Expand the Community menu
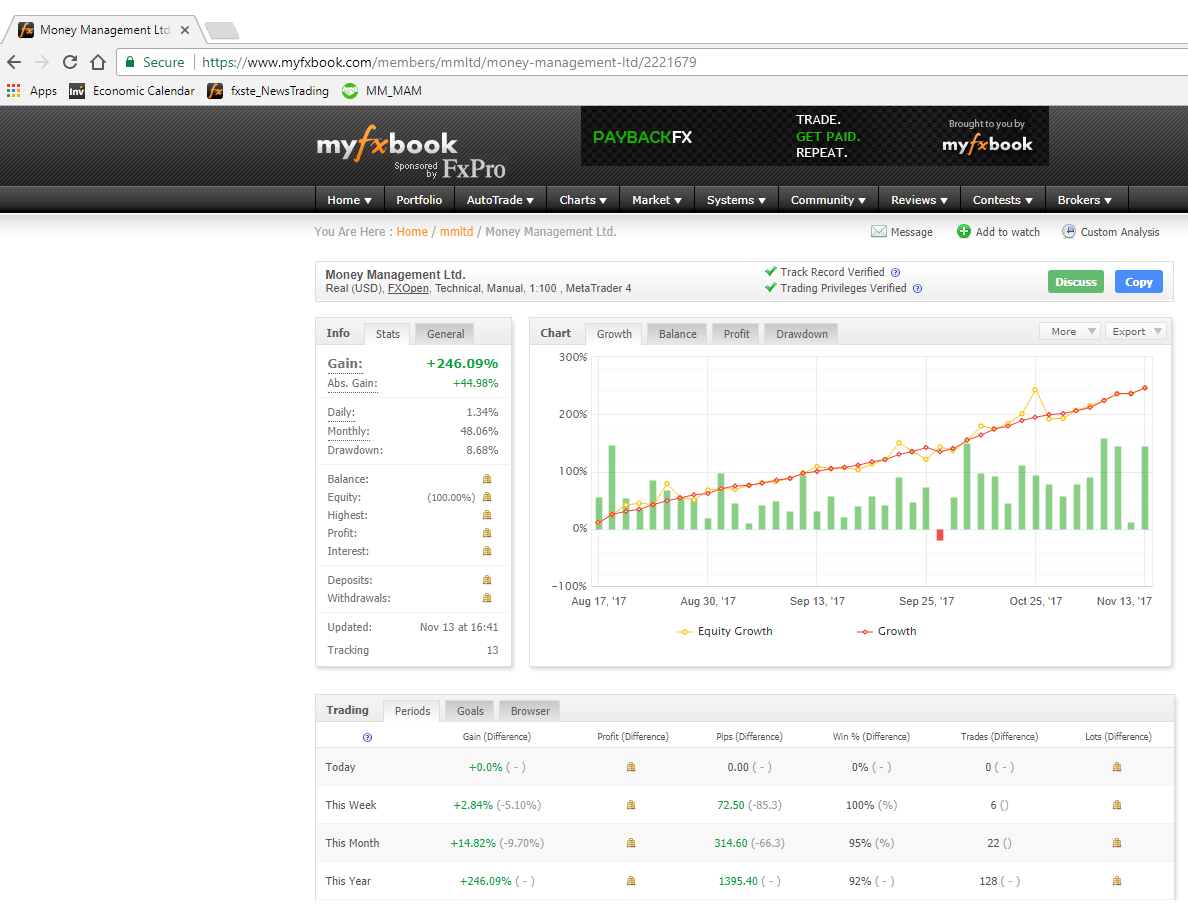Screen dimensions: 1188x904 828,200
